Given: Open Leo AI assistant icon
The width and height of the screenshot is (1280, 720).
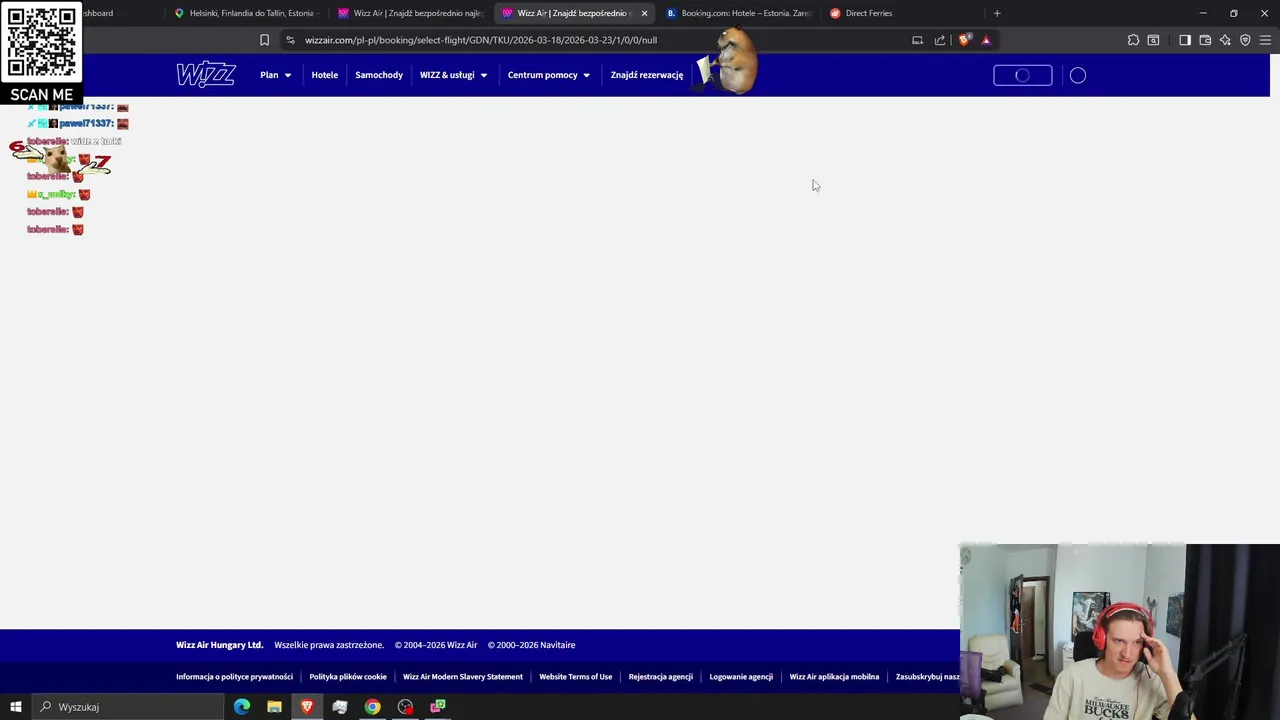Looking at the screenshot, I should (x=1225, y=40).
